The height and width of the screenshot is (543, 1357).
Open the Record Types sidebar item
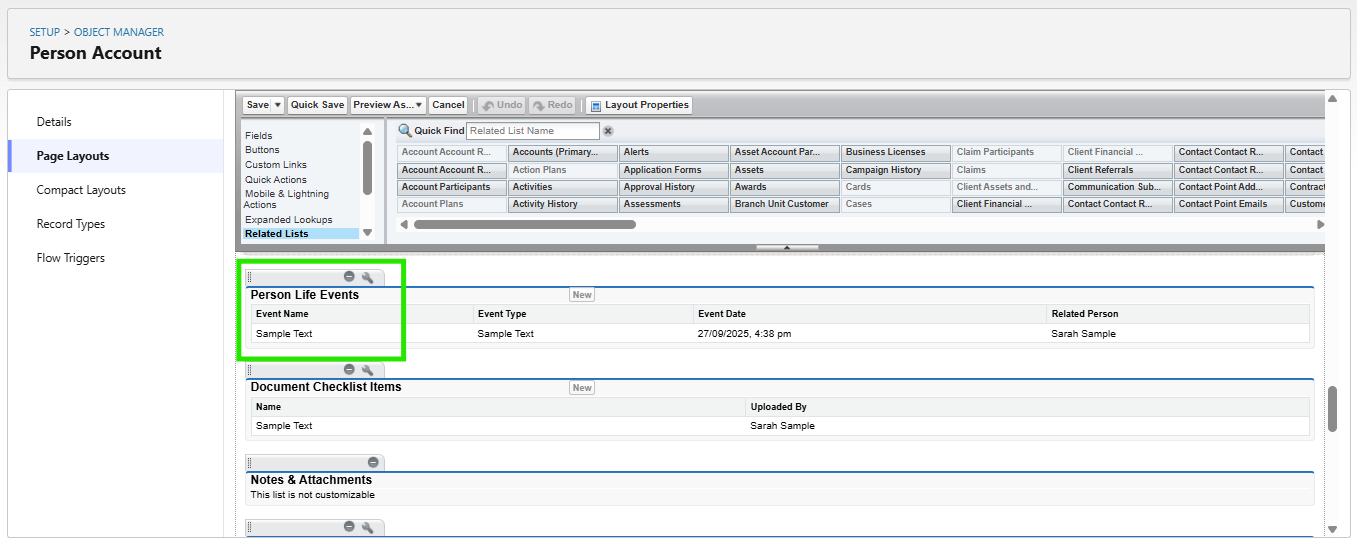point(70,224)
